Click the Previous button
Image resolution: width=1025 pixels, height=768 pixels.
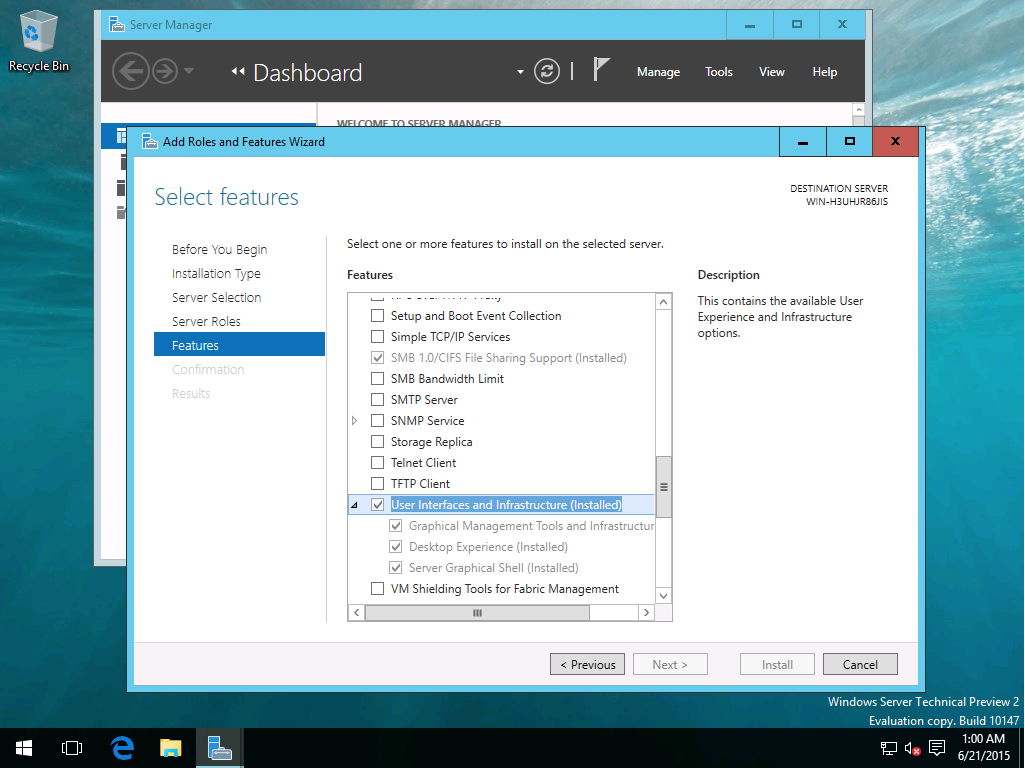point(587,664)
